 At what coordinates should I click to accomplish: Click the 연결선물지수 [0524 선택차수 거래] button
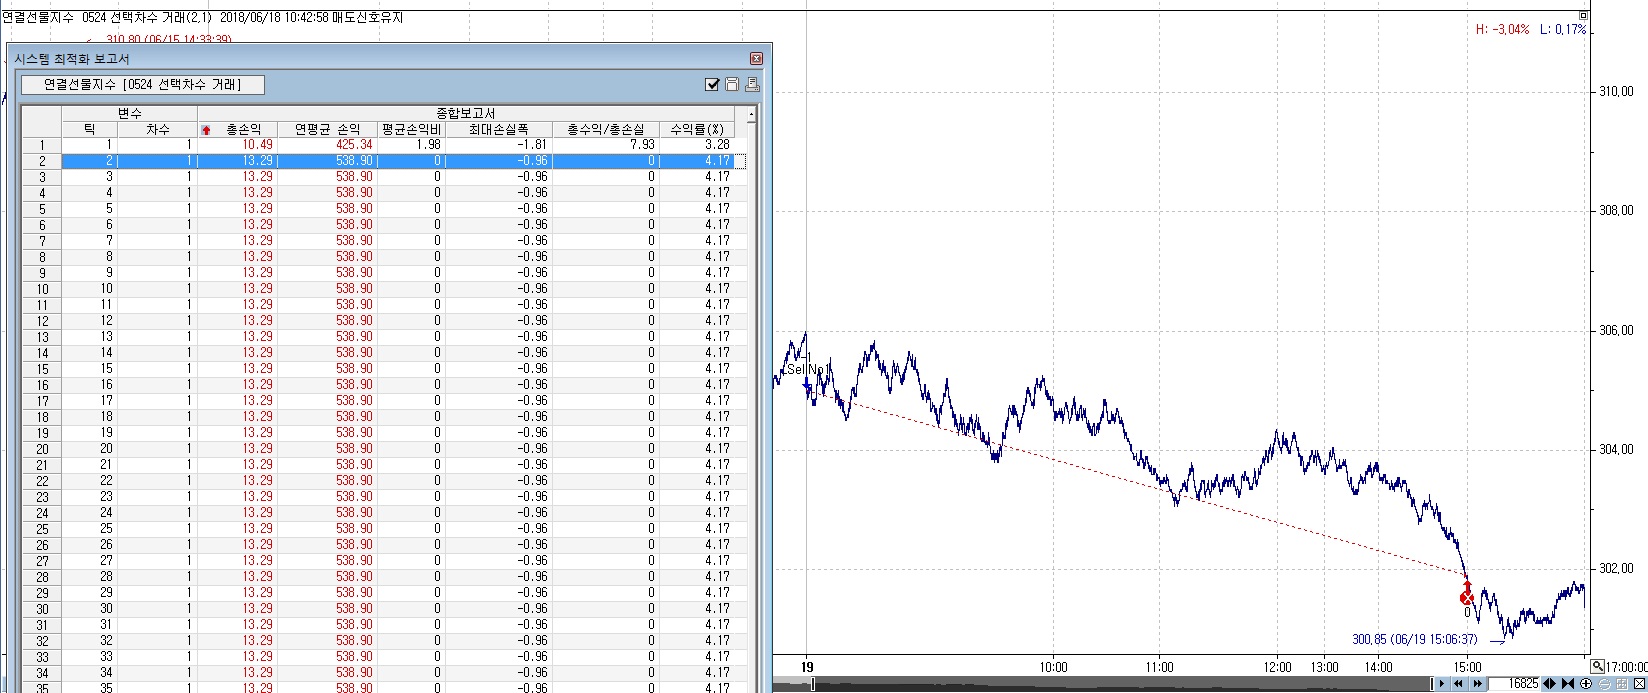pyautogui.click(x=143, y=85)
